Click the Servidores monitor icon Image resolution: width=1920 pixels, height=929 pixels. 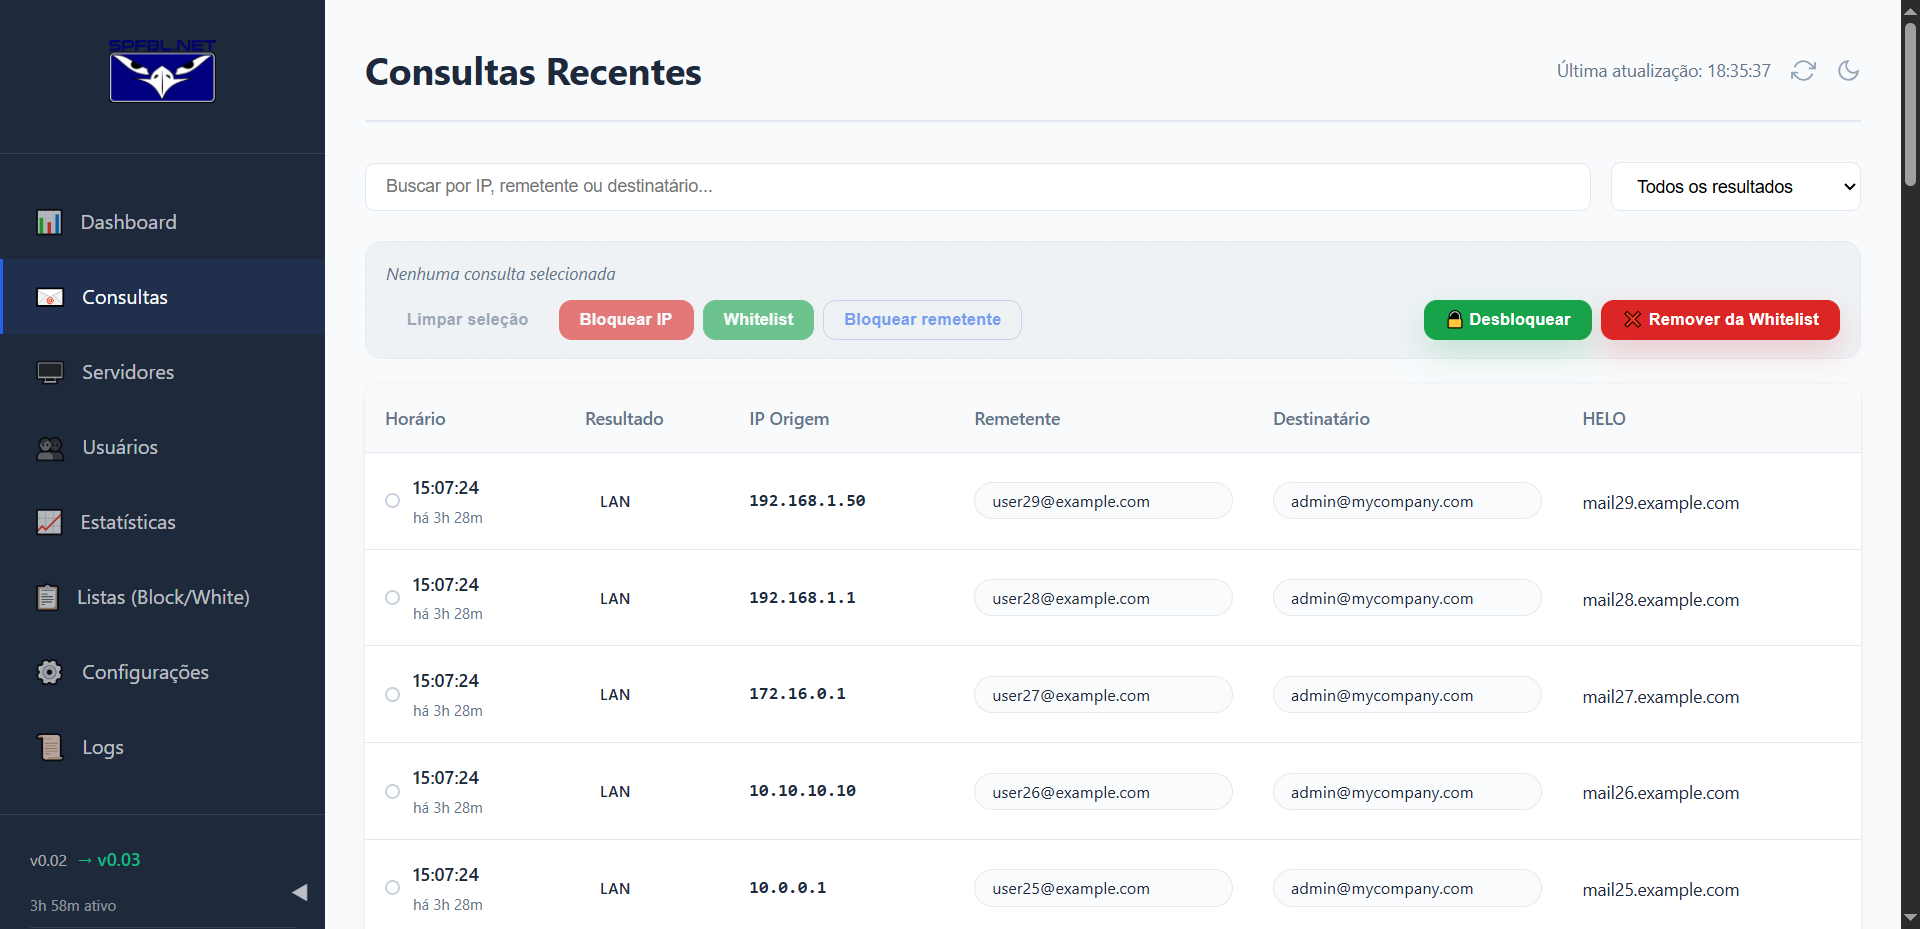tap(50, 372)
